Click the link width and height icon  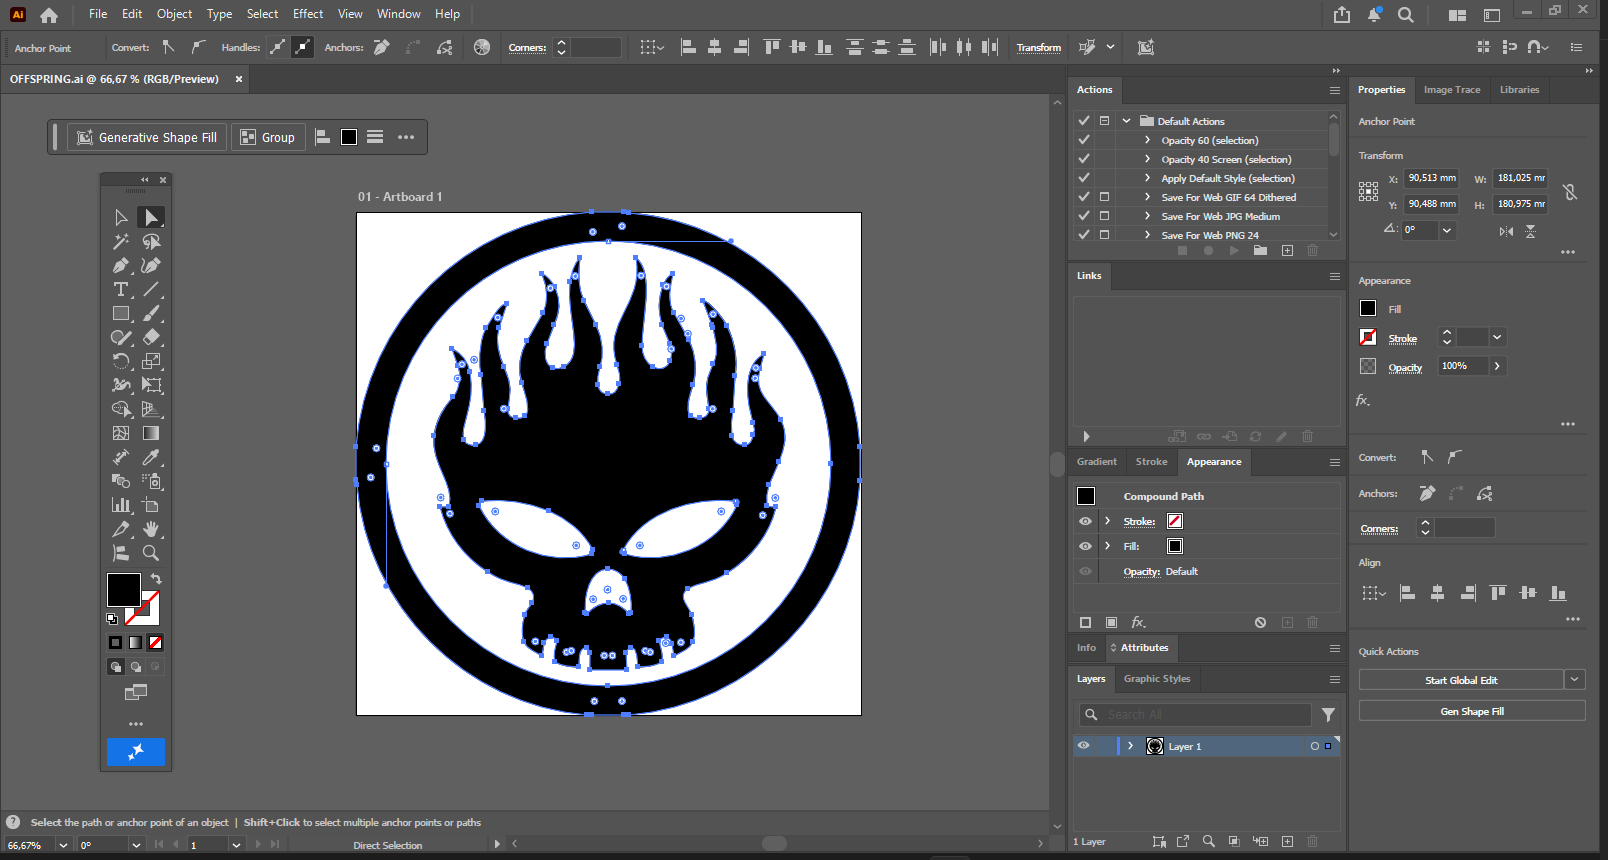[x=1570, y=192]
